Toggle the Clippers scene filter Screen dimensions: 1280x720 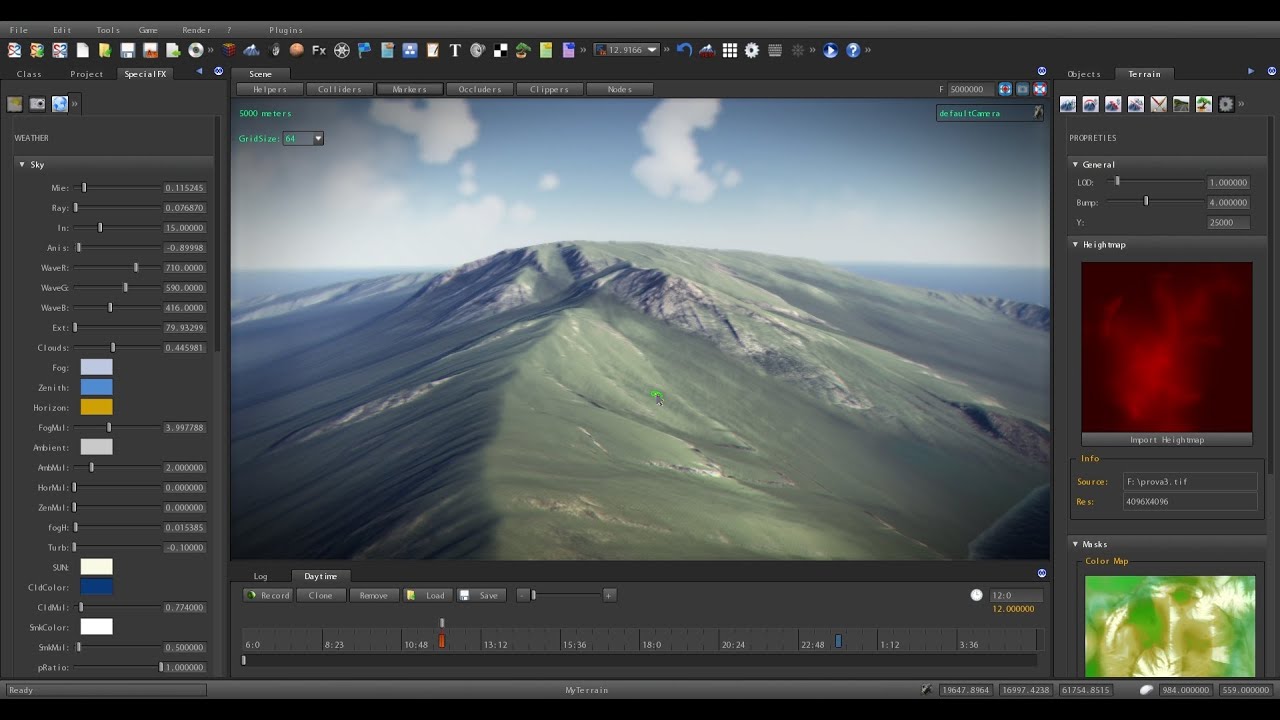pyautogui.click(x=550, y=89)
